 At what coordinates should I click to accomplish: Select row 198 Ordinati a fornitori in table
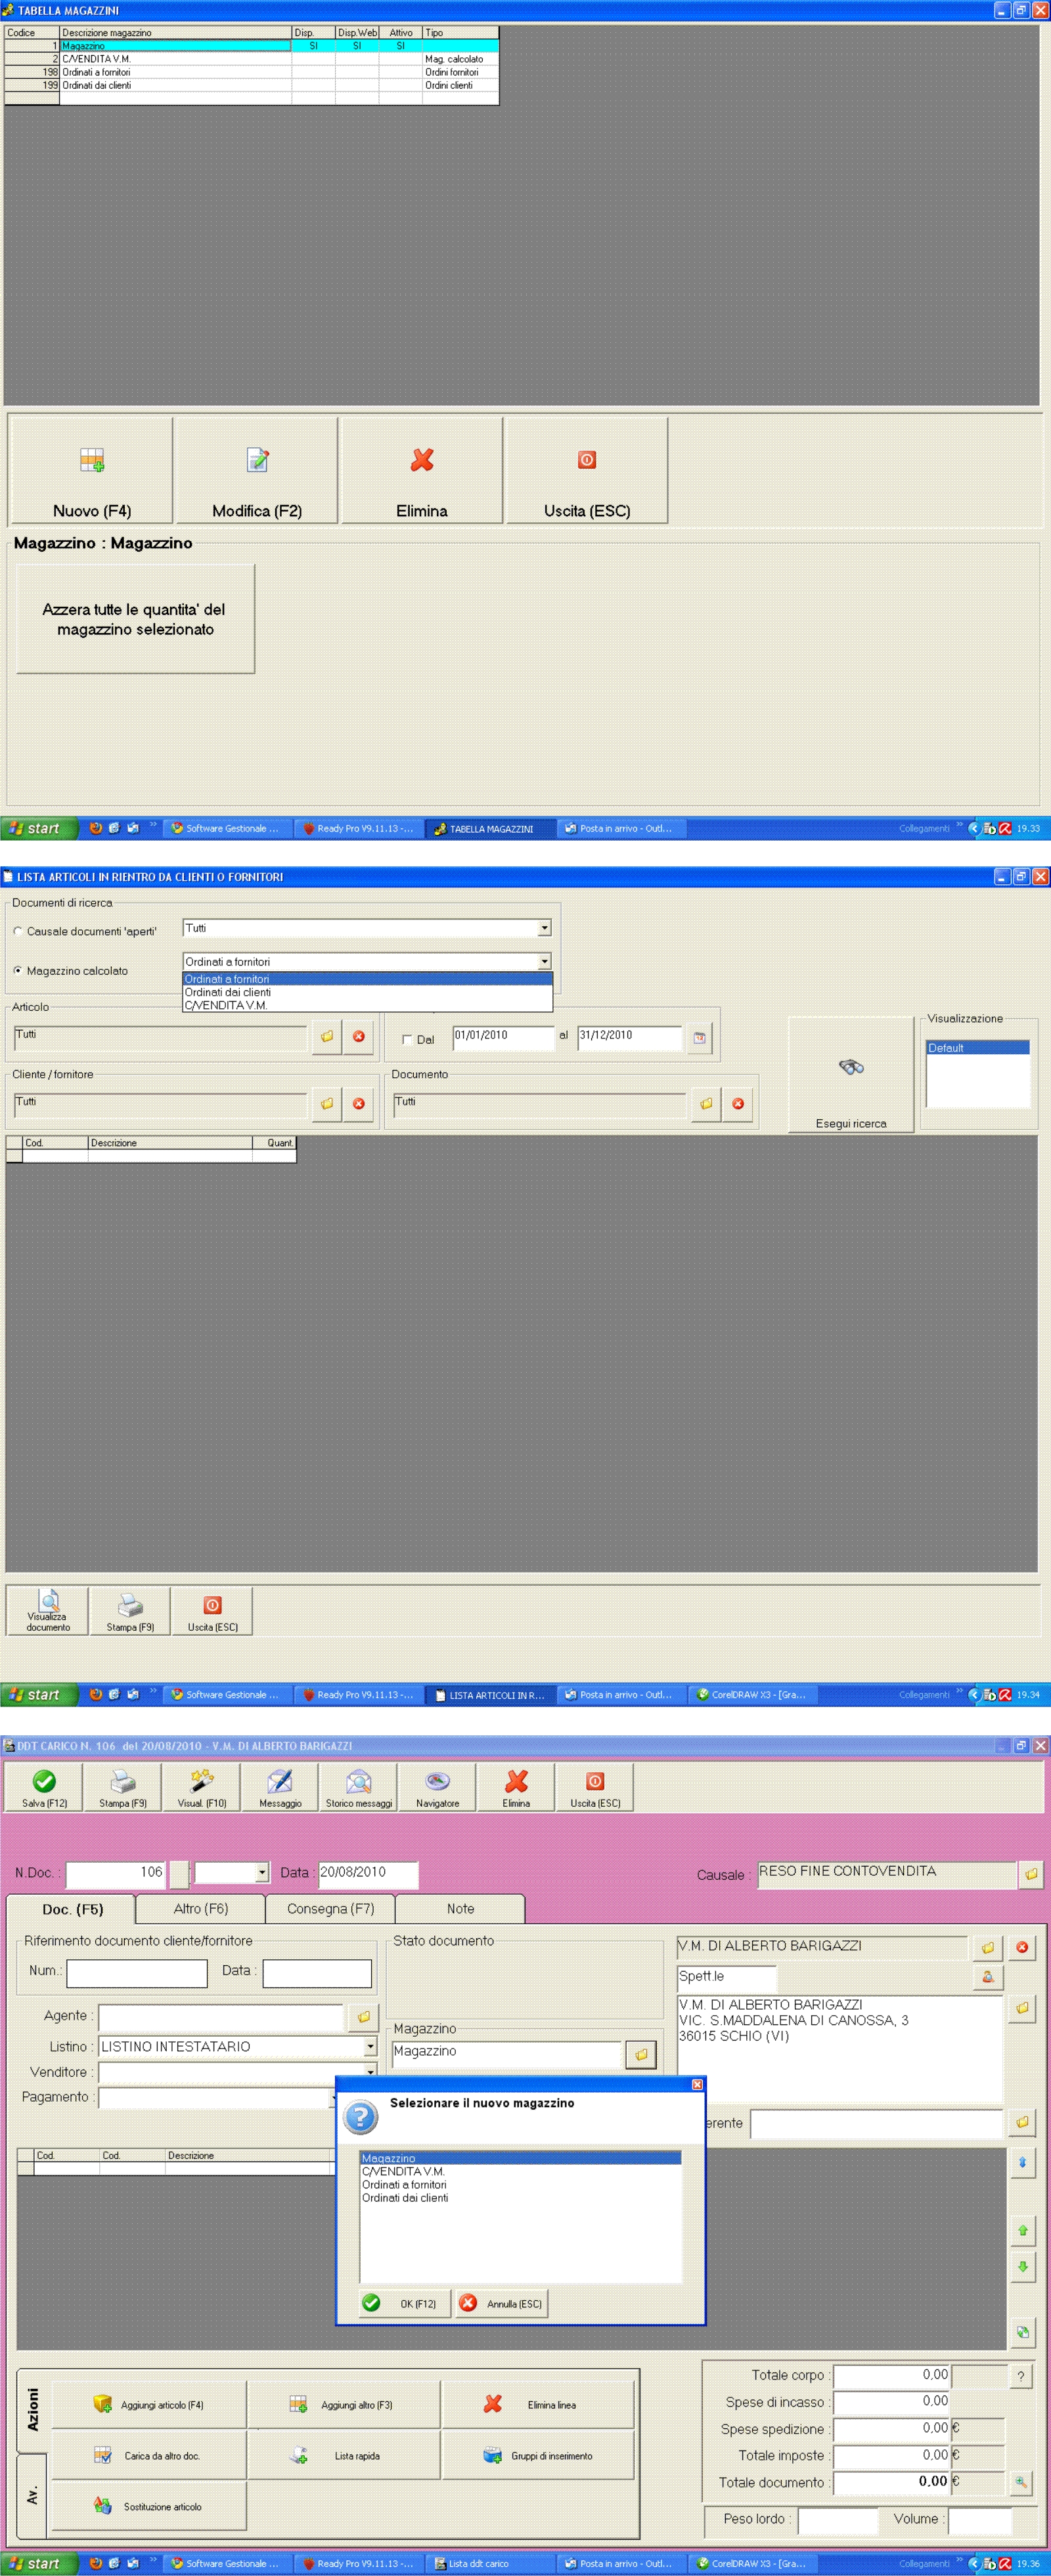pos(251,72)
